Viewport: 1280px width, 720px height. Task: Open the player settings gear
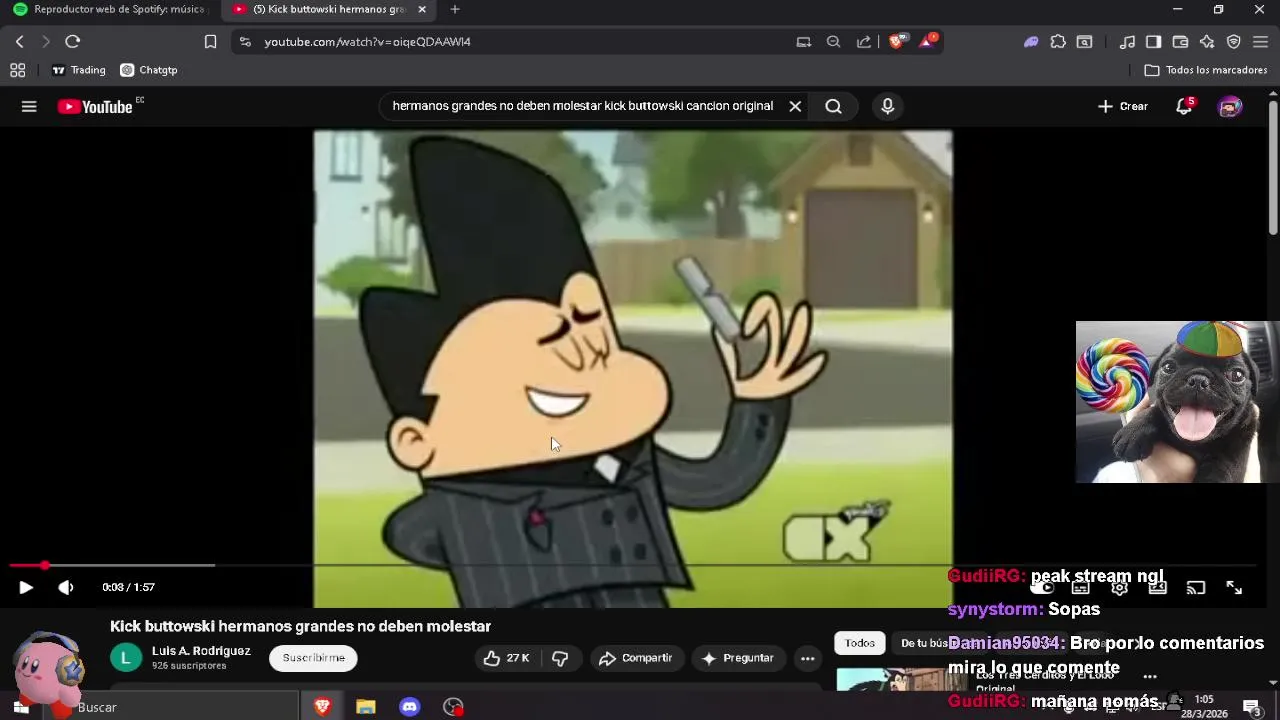click(1119, 587)
